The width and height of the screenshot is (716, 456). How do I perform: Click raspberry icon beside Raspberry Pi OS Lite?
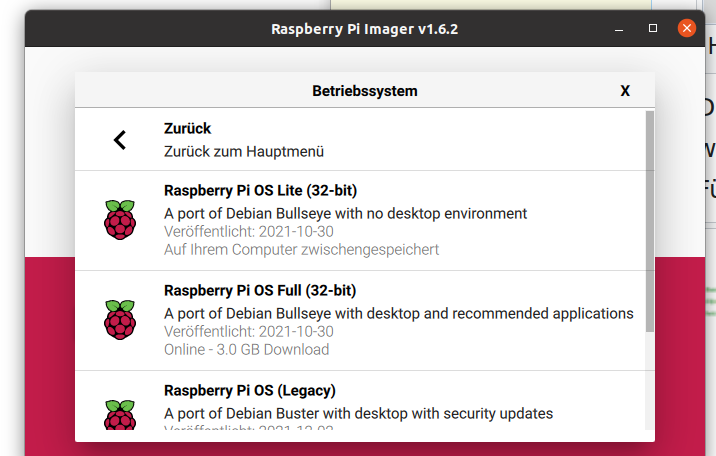(x=120, y=219)
